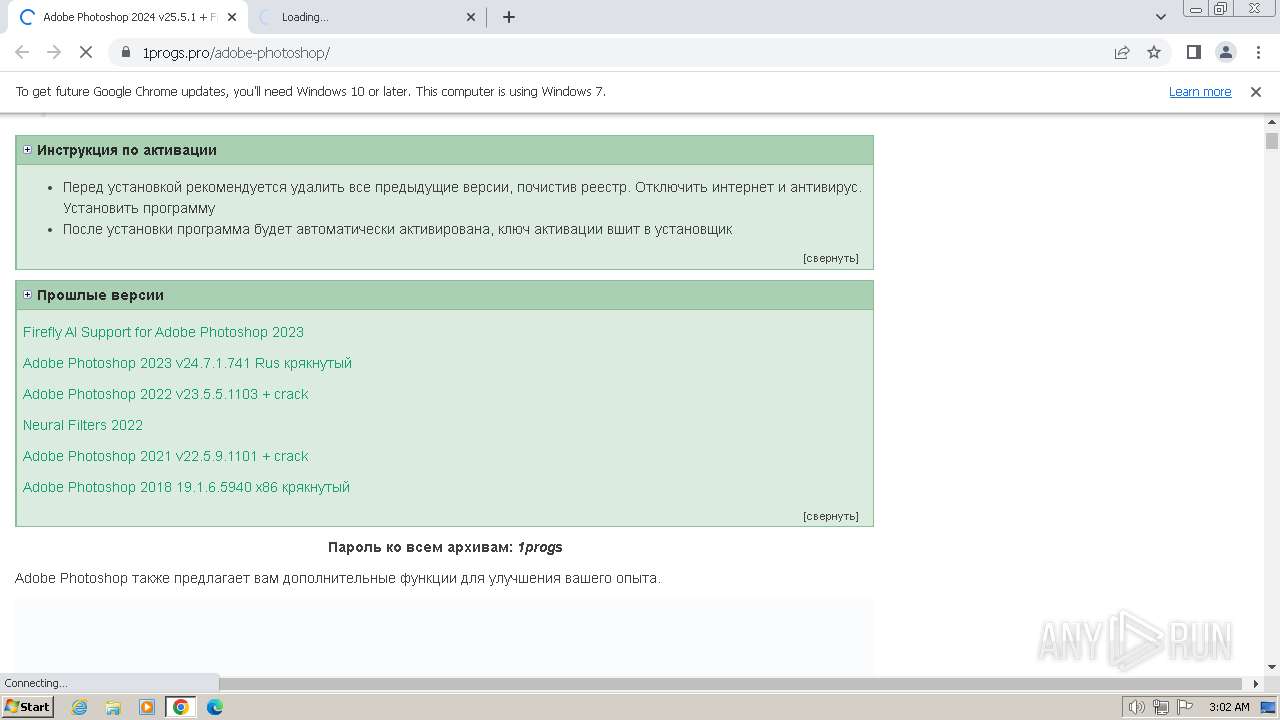Click the Show desktop button
This screenshot has width=1280, height=720.
pyautogui.click(x=1269, y=707)
